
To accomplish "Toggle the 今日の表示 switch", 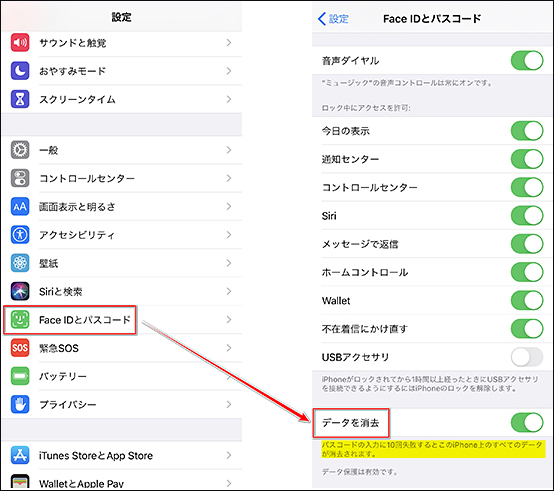I will [x=527, y=131].
